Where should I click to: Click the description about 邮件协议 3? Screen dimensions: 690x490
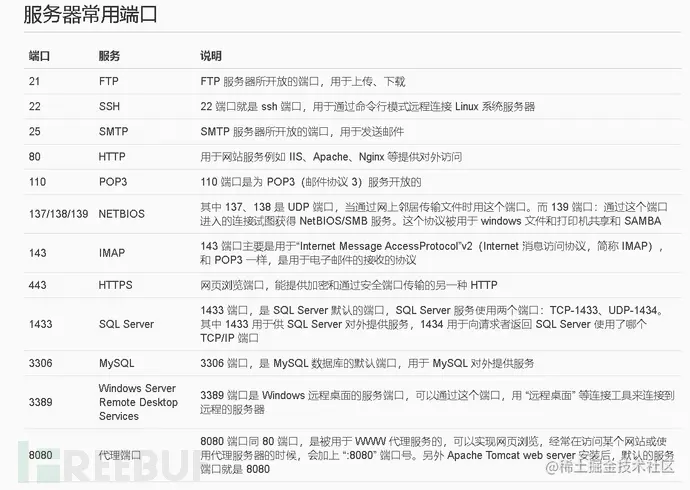coord(311,182)
